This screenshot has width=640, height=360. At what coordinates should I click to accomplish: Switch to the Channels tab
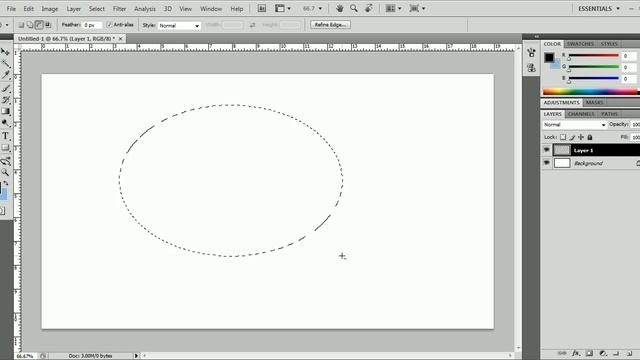pos(581,114)
